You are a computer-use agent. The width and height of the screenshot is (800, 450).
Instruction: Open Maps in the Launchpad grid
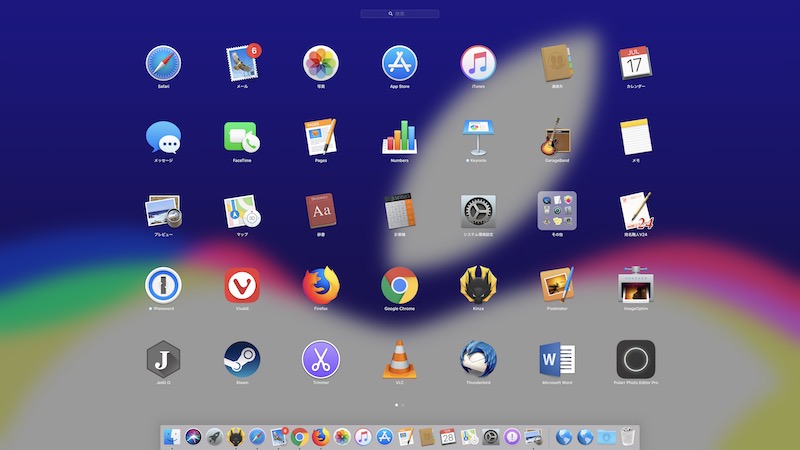(x=242, y=211)
